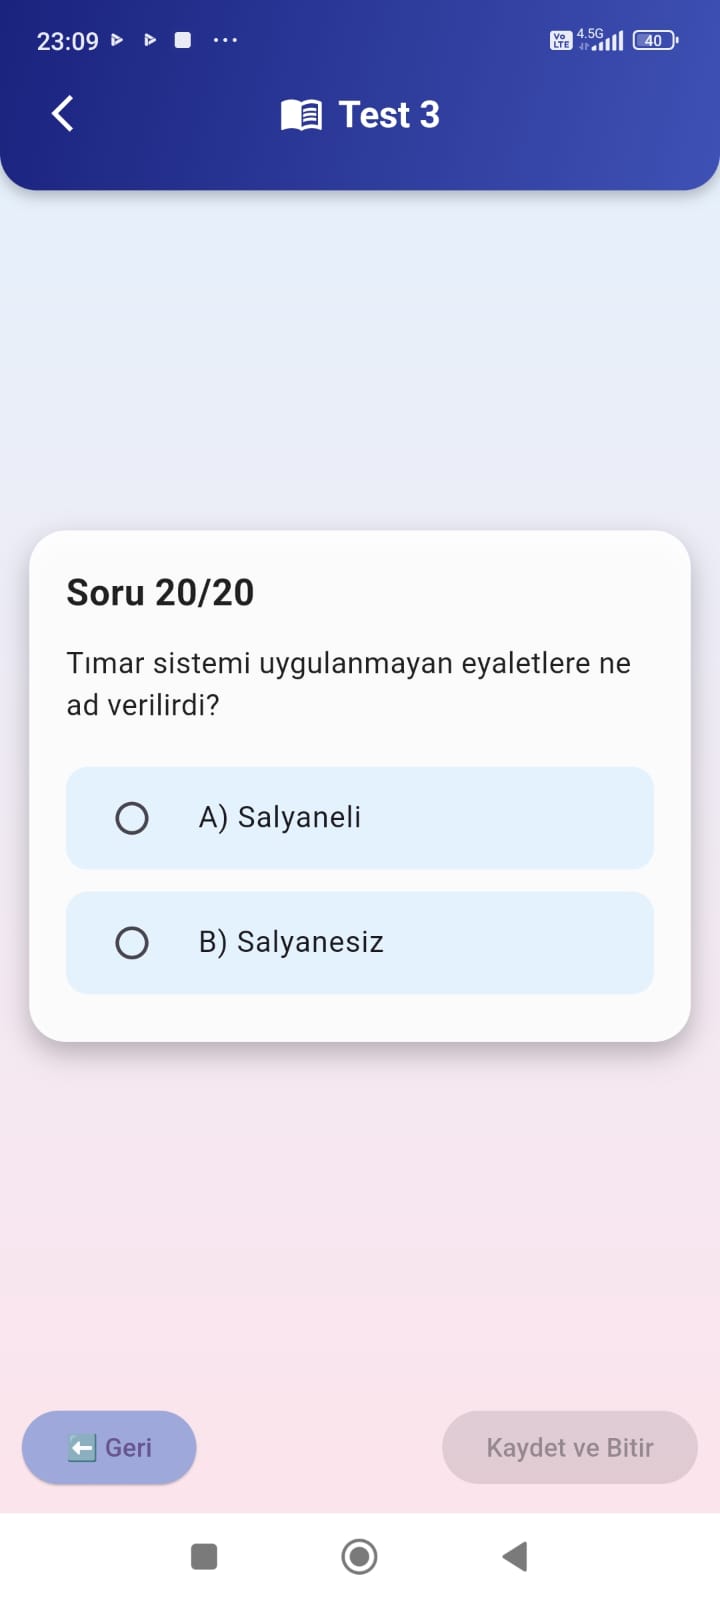Screen dimensions: 720x1600
Task: Tap the three dots in status bar
Action: click(x=226, y=40)
